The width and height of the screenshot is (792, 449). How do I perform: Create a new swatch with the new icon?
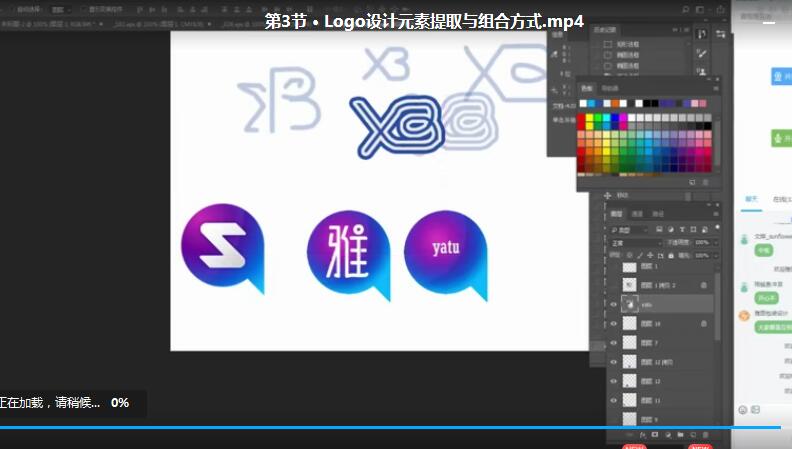click(692, 182)
